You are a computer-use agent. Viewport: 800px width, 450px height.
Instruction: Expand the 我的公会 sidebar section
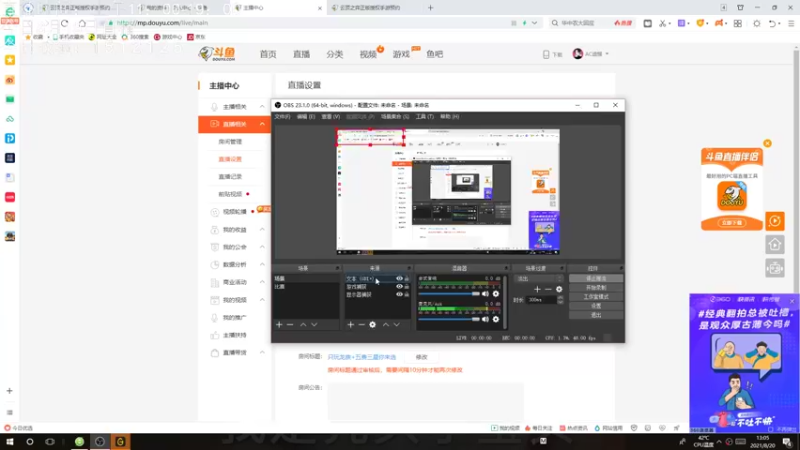pos(262,247)
